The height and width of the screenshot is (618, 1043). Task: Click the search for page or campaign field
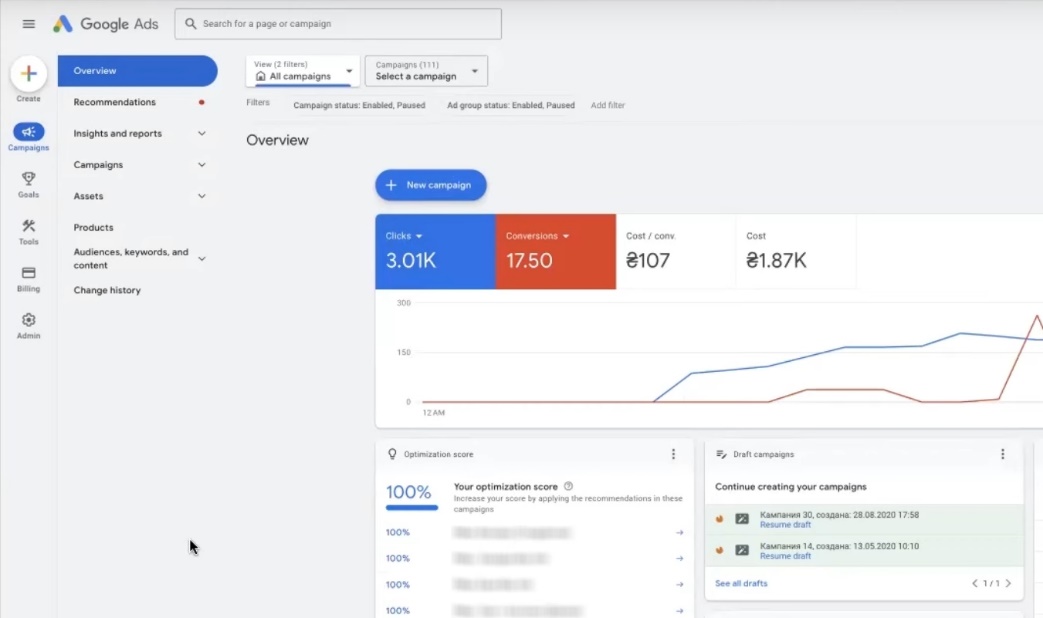[x=338, y=24]
